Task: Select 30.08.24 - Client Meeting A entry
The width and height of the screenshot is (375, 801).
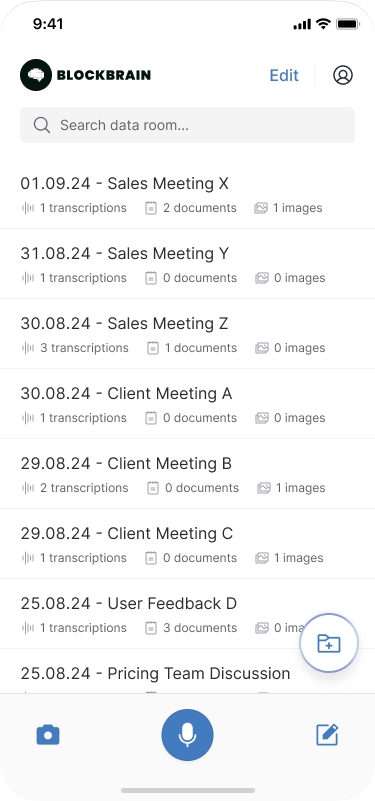Action: click(x=188, y=404)
